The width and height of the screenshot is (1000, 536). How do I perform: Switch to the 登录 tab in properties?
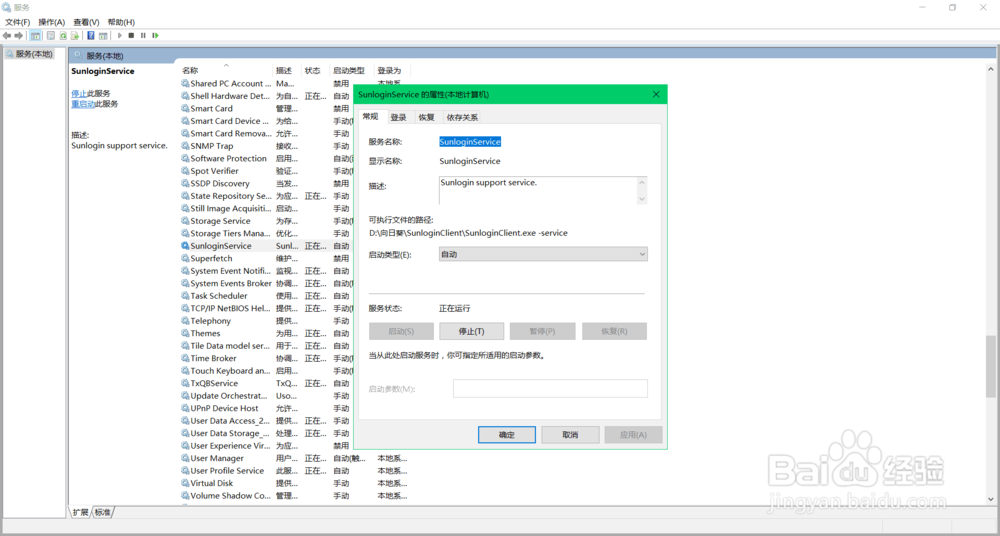399,117
